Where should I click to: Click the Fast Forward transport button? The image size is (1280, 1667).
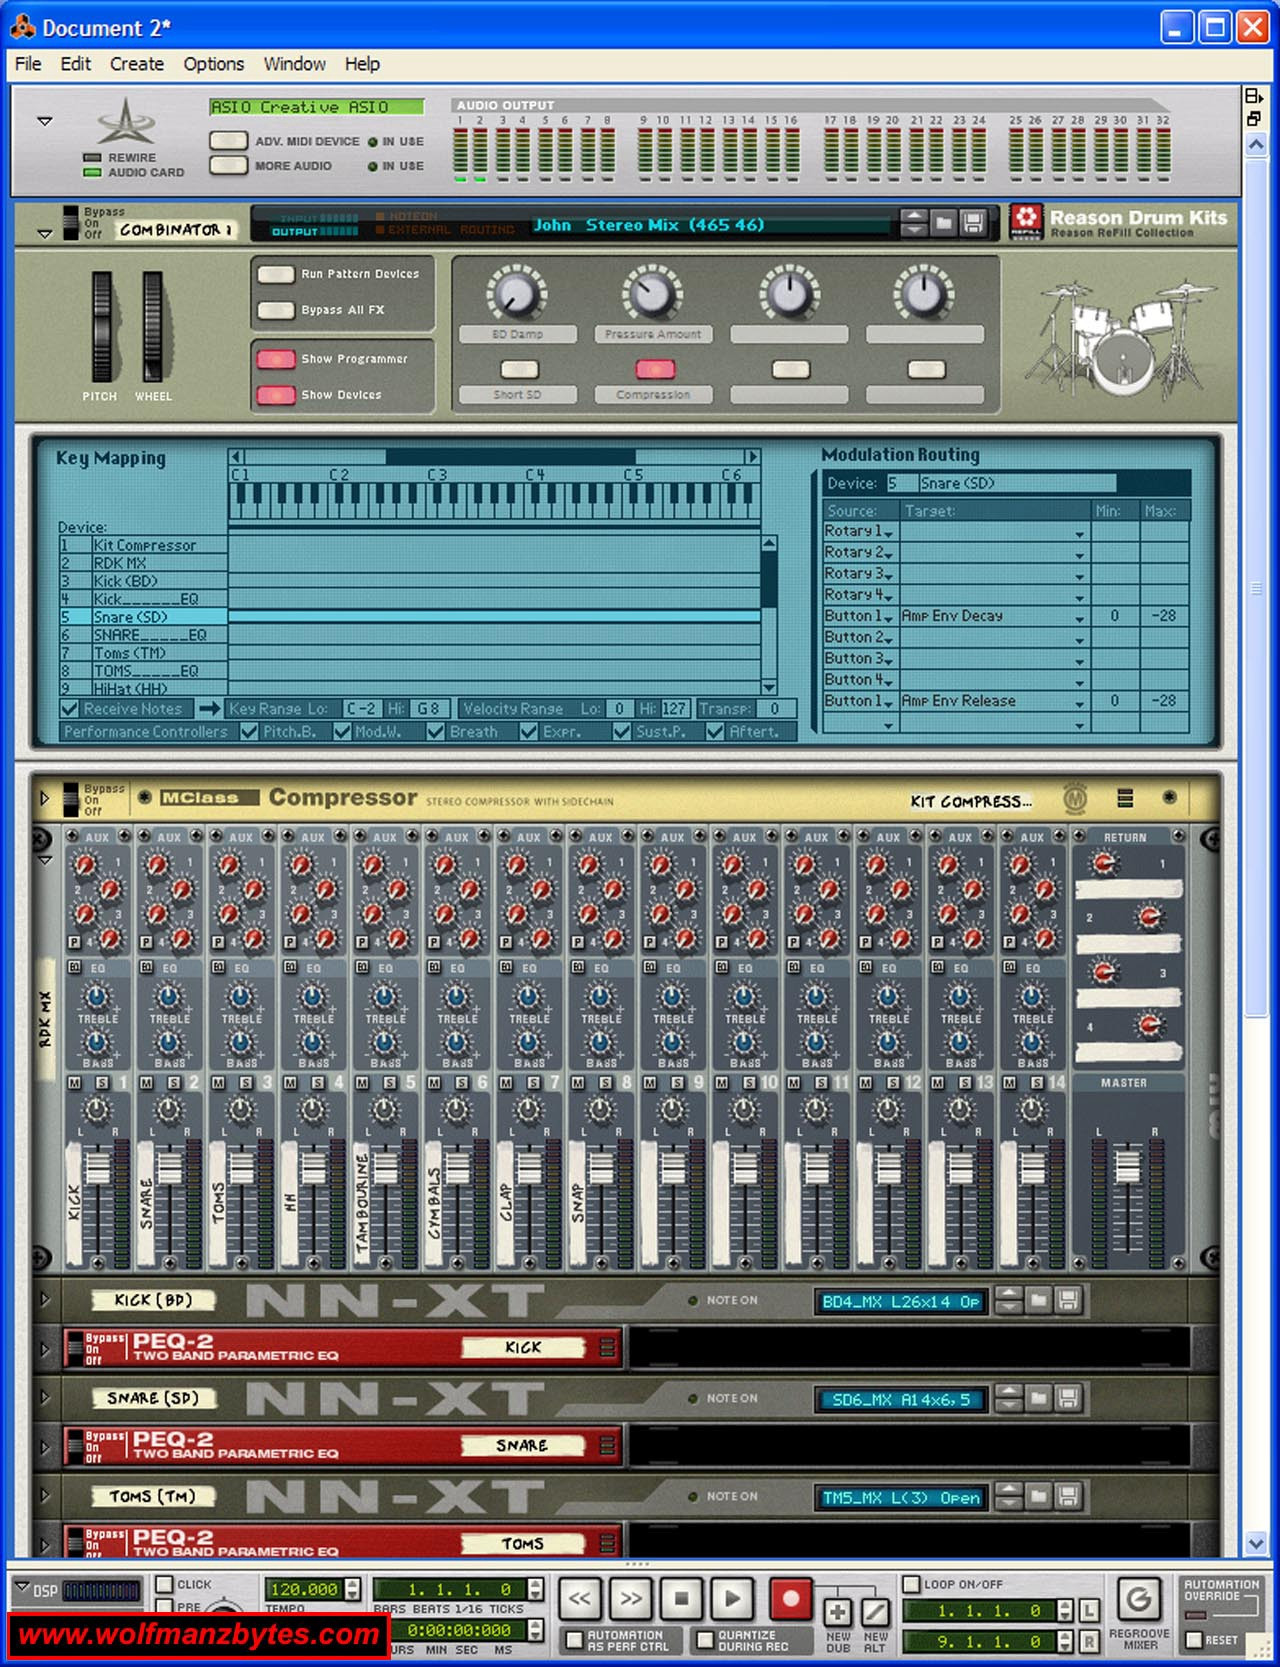pos(630,1599)
